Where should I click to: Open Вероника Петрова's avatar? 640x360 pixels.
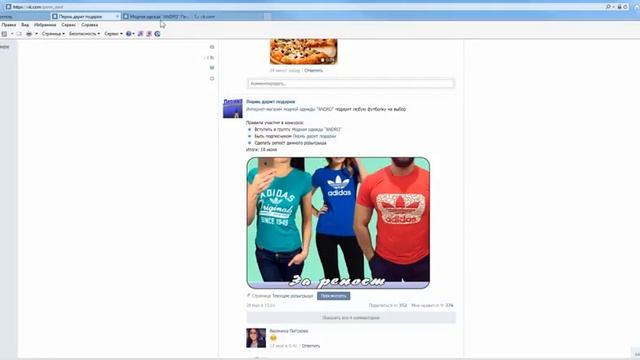(x=256, y=338)
